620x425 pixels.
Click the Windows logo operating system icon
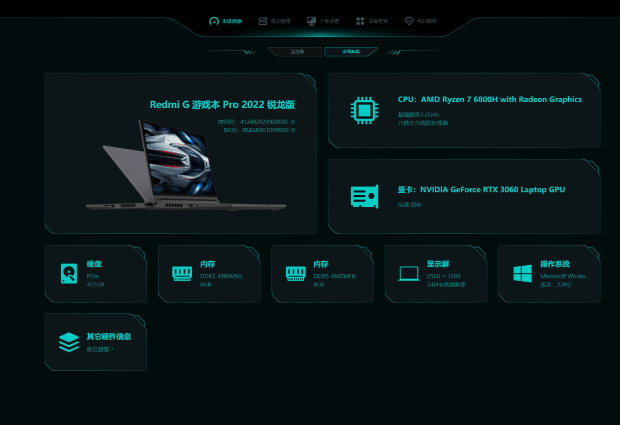point(522,274)
